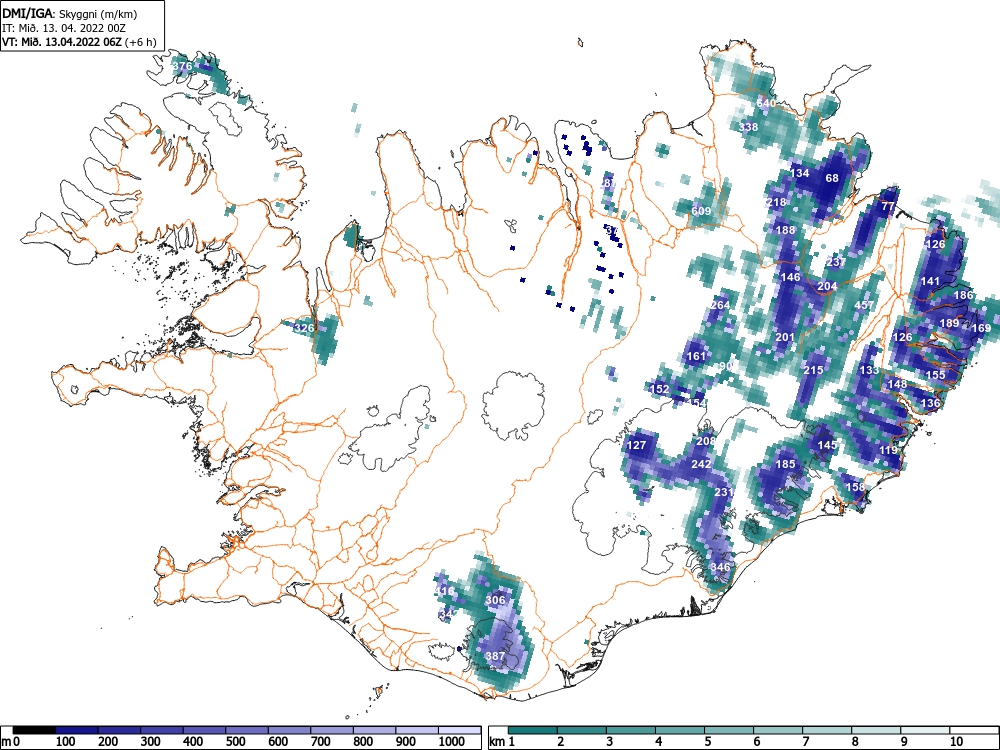Click the visibility value 185 on the map
This screenshot has width=1000, height=750.
tap(786, 464)
